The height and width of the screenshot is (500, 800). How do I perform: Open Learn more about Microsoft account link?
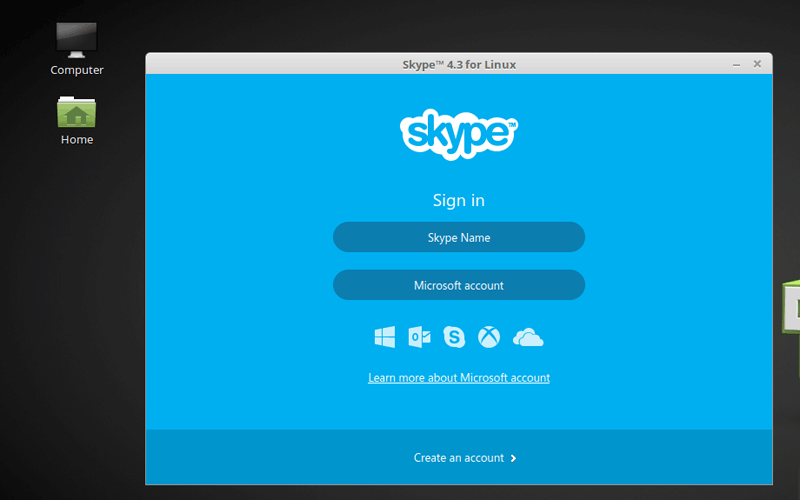(459, 378)
